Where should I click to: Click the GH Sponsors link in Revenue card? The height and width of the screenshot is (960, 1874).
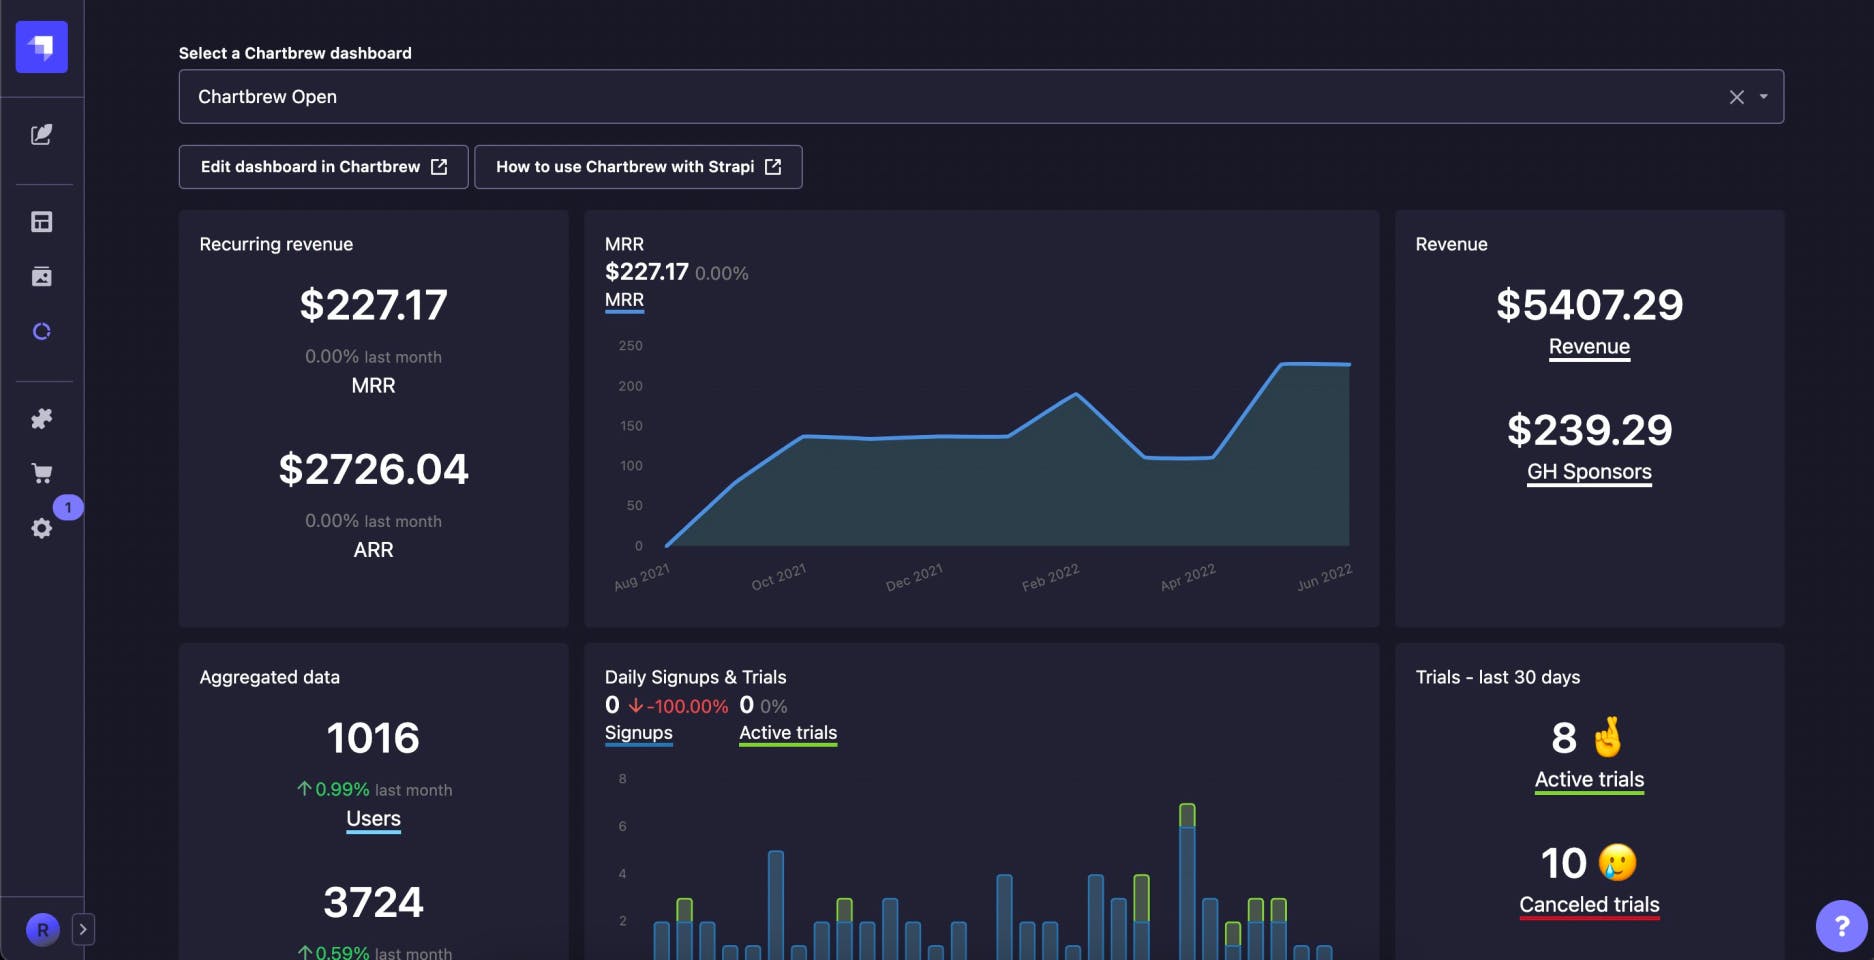click(1588, 471)
